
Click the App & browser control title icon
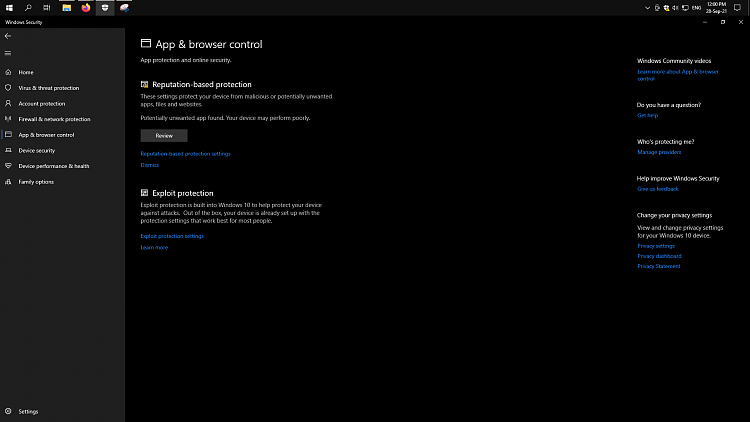pyautogui.click(x=146, y=44)
